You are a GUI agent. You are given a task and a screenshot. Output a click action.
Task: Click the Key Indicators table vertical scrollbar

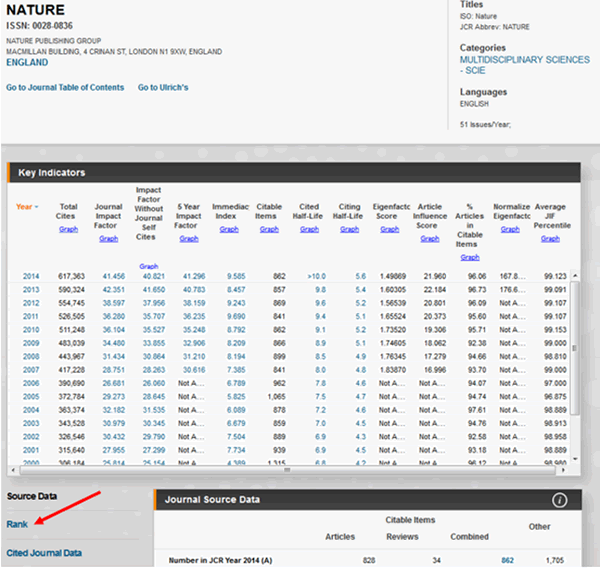pos(574,350)
